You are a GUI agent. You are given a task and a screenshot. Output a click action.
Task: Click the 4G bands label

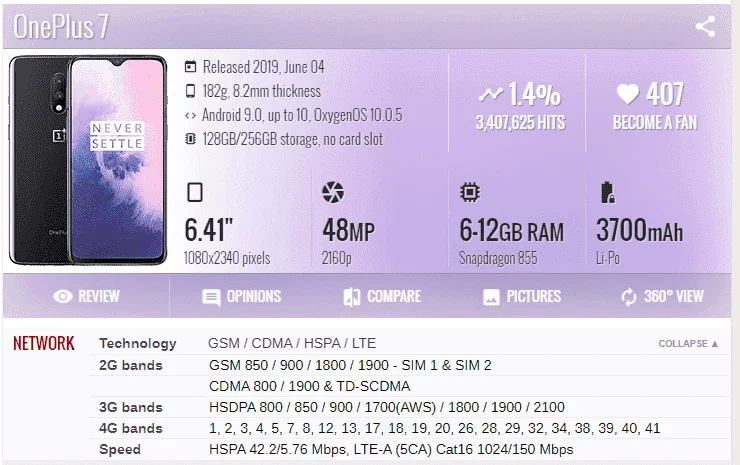(131, 428)
